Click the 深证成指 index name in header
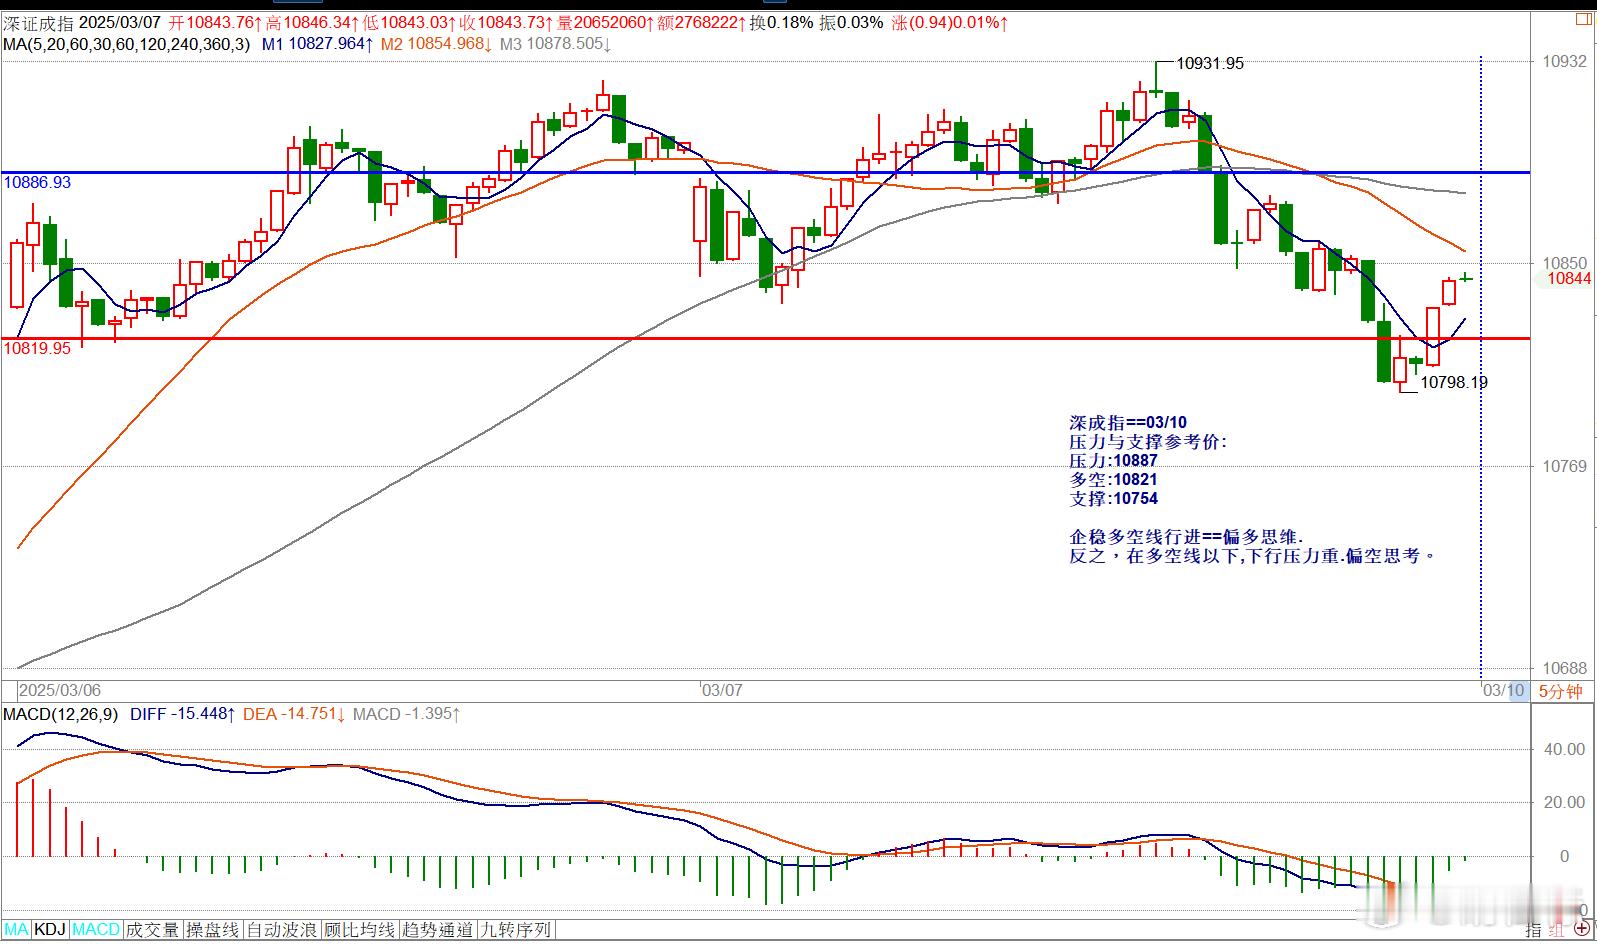This screenshot has width=1597, height=945. click(x=38, y=22)
